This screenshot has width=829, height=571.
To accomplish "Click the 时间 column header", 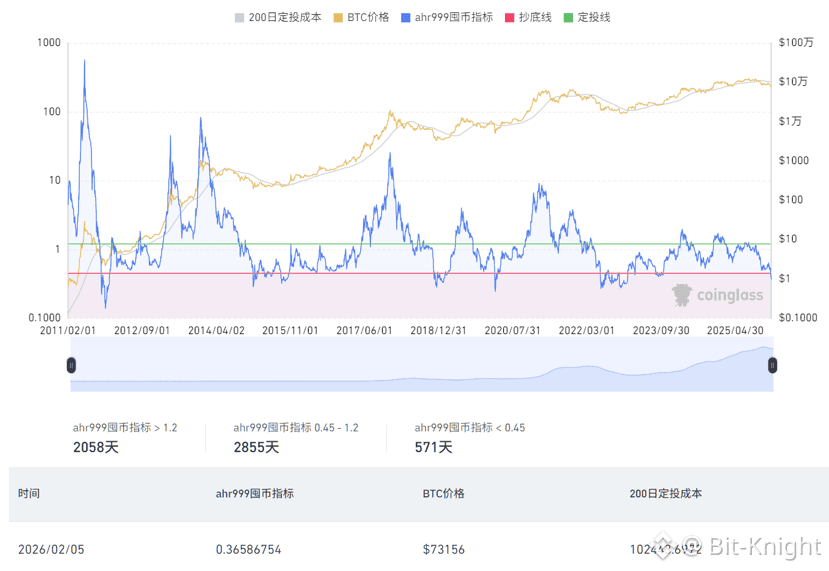I will pos(29,493).
